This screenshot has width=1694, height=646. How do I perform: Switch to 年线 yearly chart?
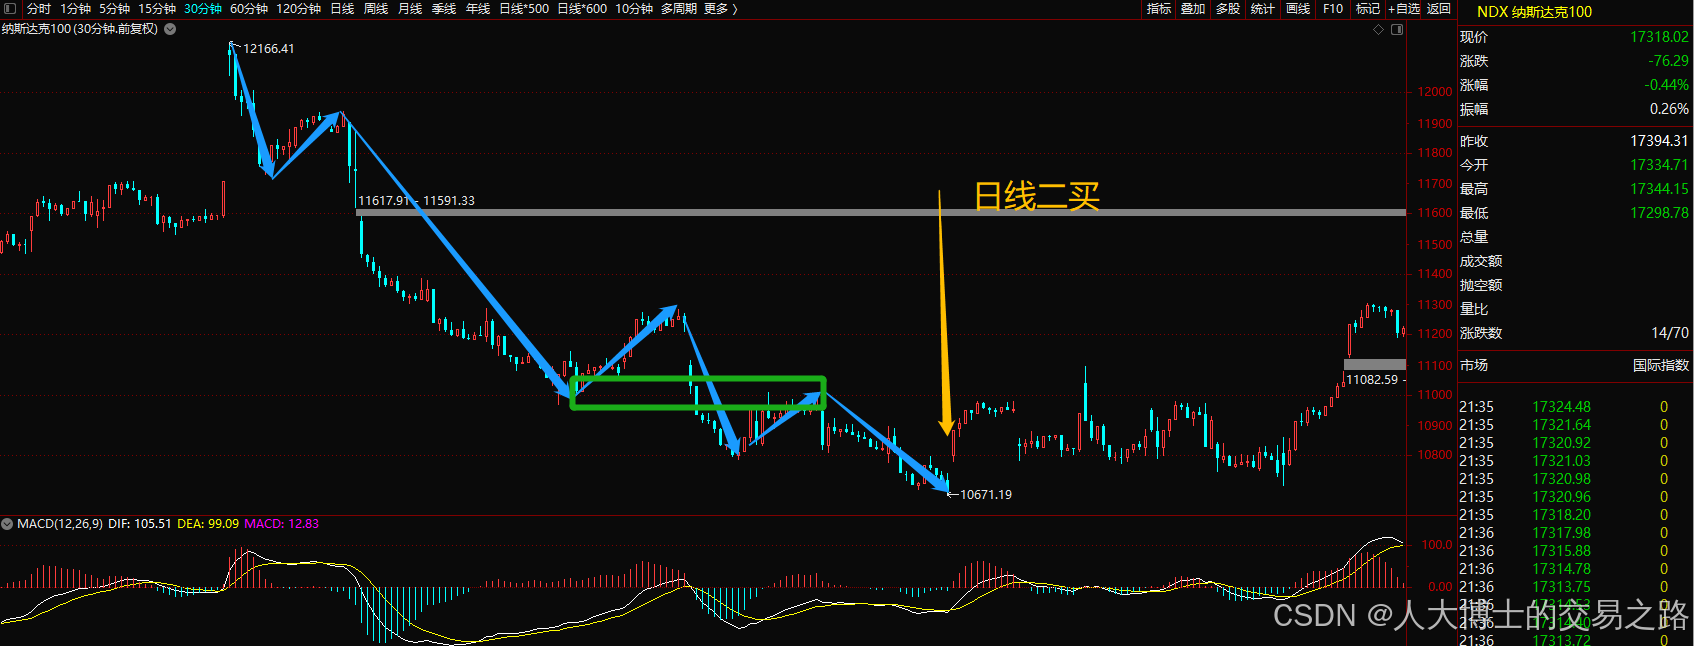478,9
